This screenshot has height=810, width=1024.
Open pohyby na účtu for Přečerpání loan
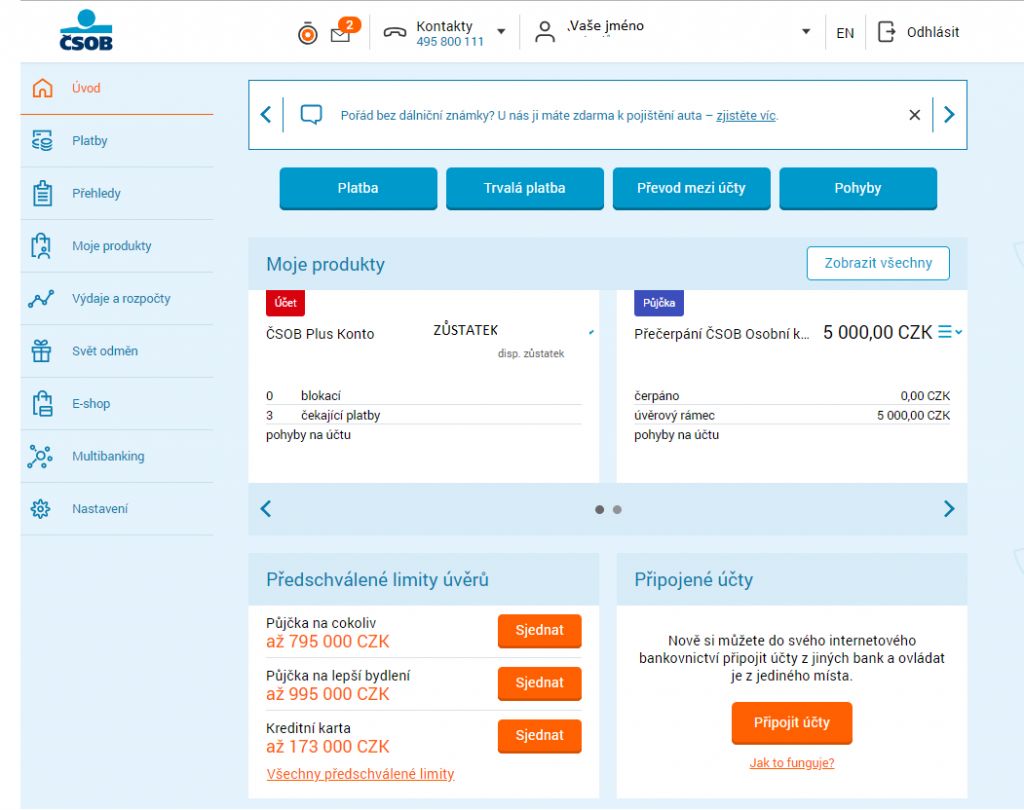[x=676, y=434]
